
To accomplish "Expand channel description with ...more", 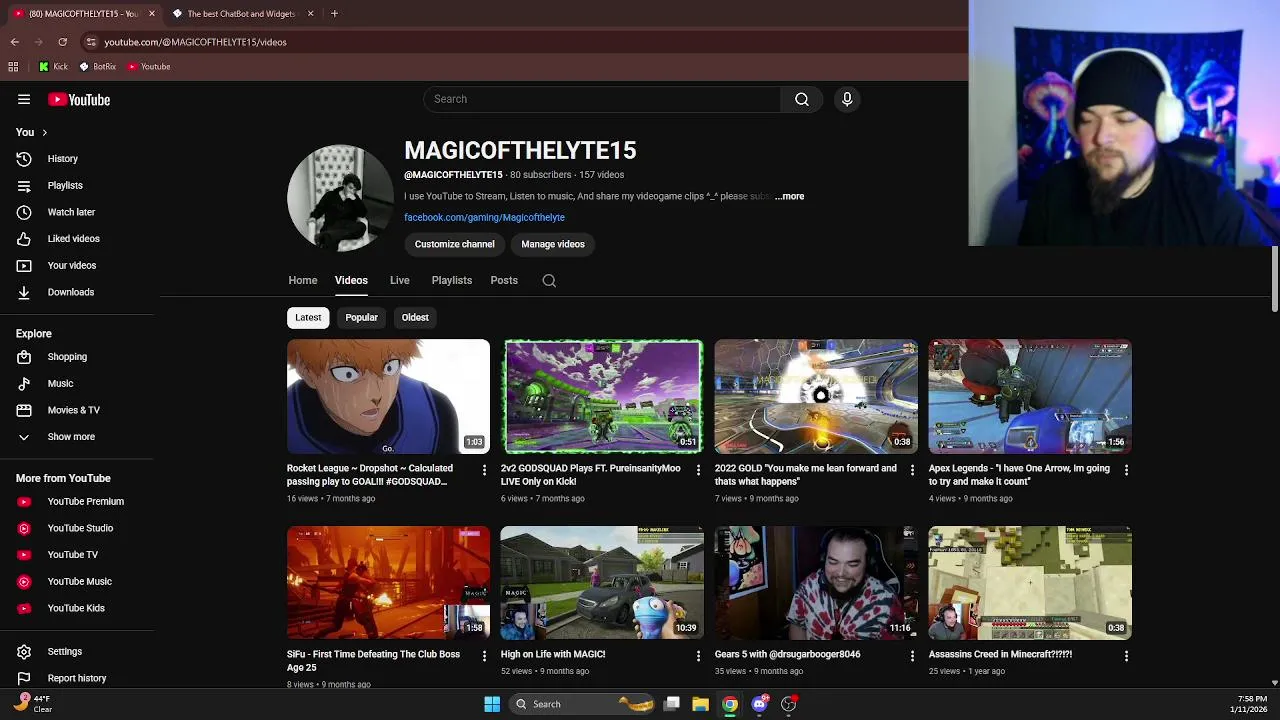I will coord(790,196).
